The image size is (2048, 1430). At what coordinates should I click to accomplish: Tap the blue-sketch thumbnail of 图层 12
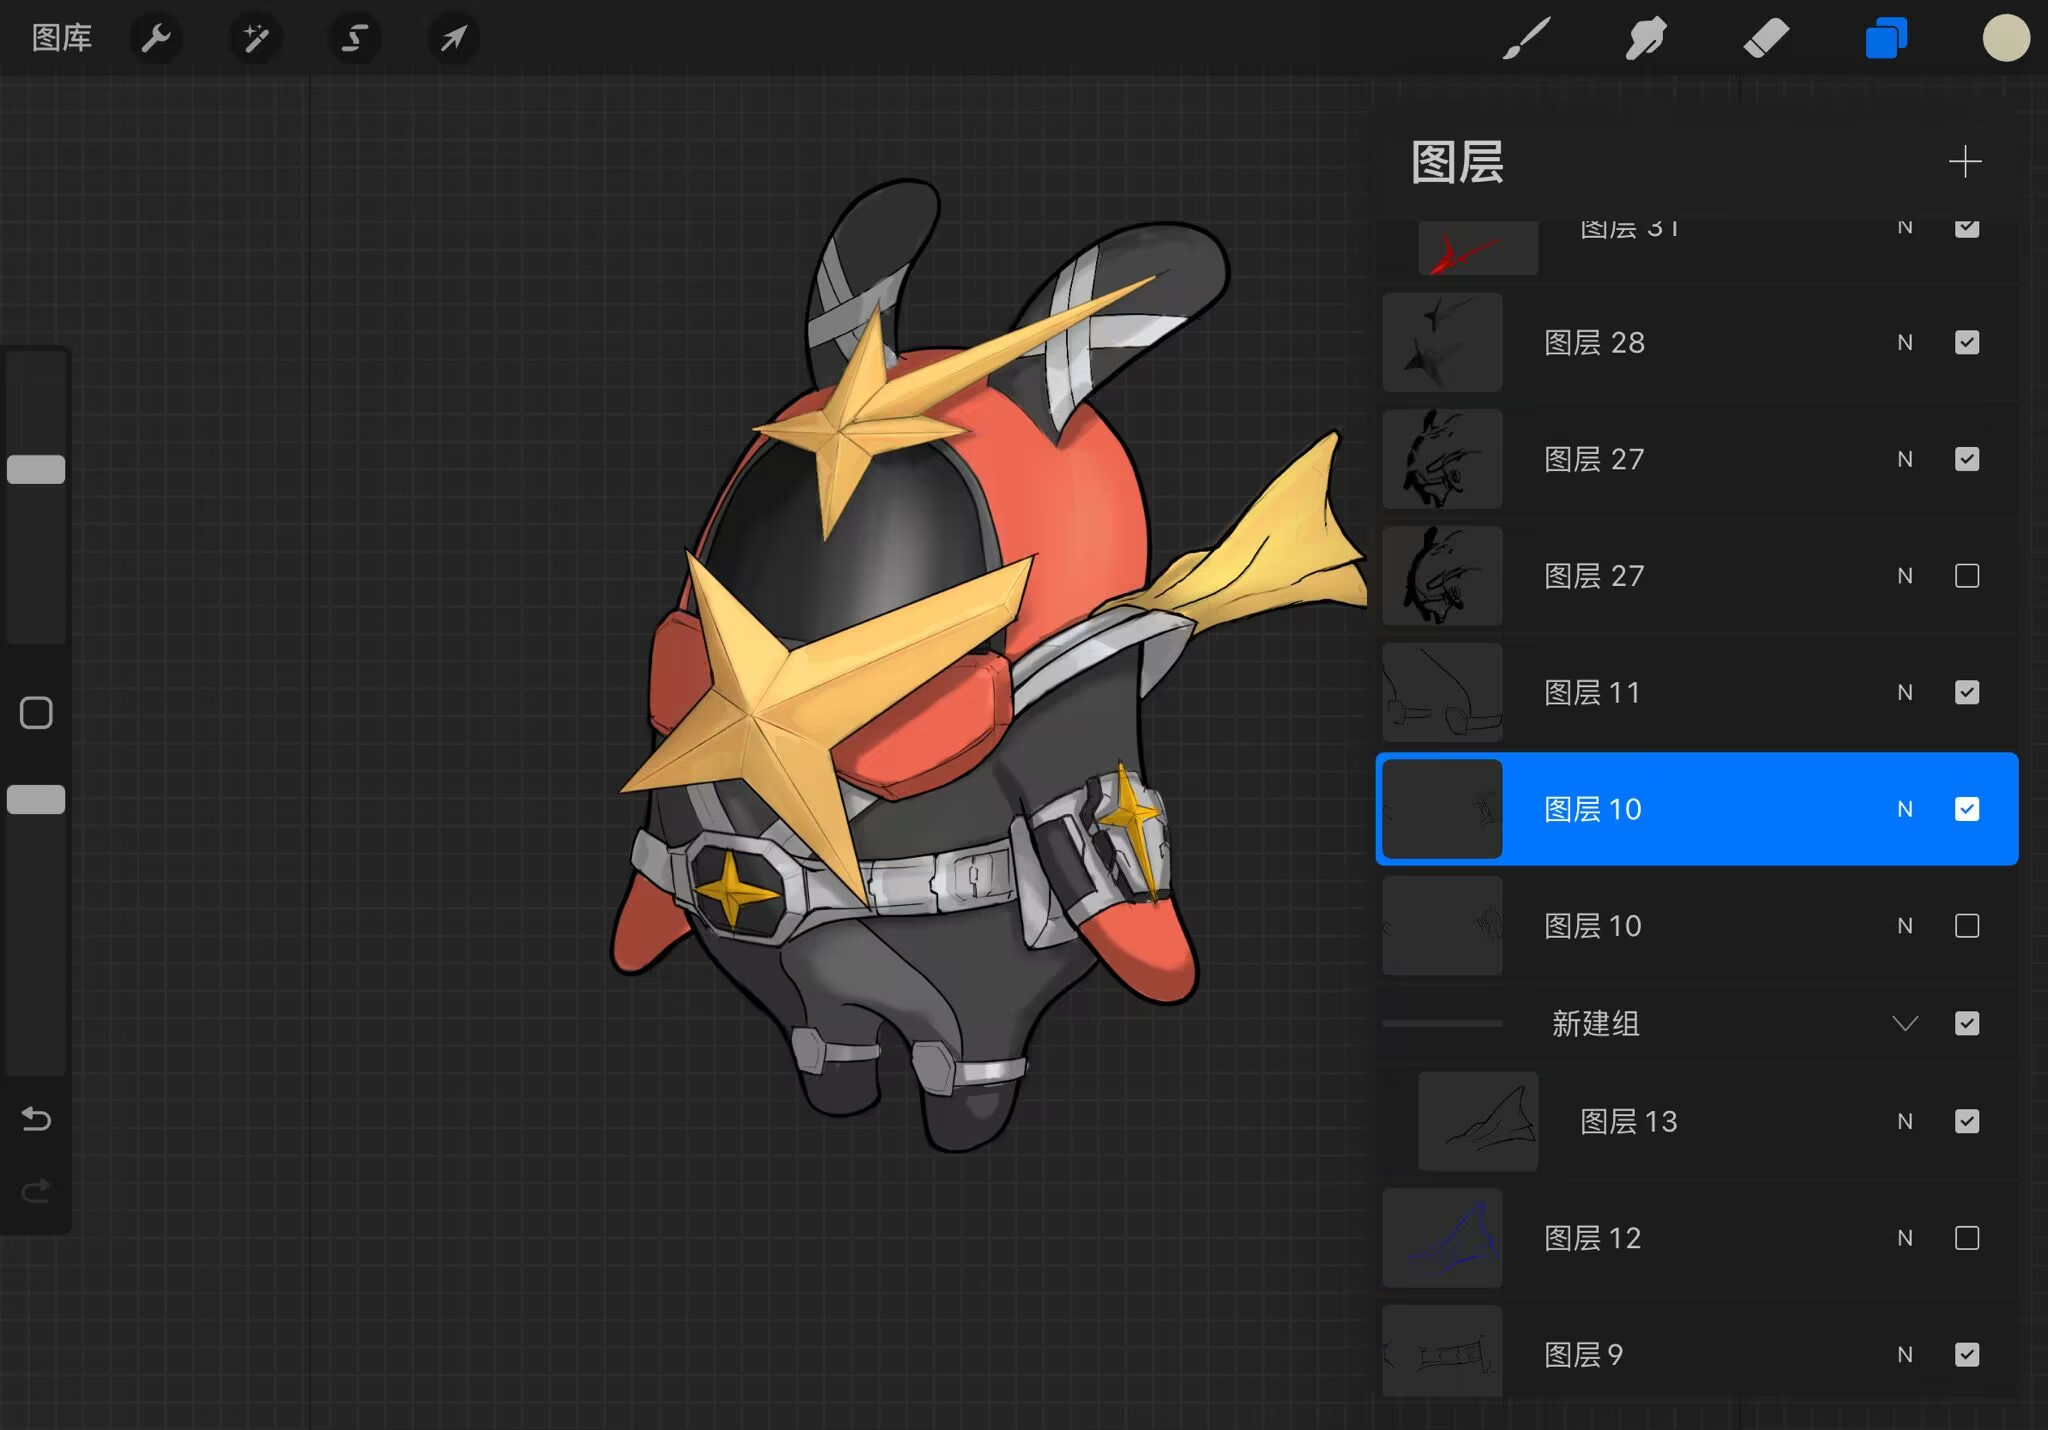pos(1442,1238)
